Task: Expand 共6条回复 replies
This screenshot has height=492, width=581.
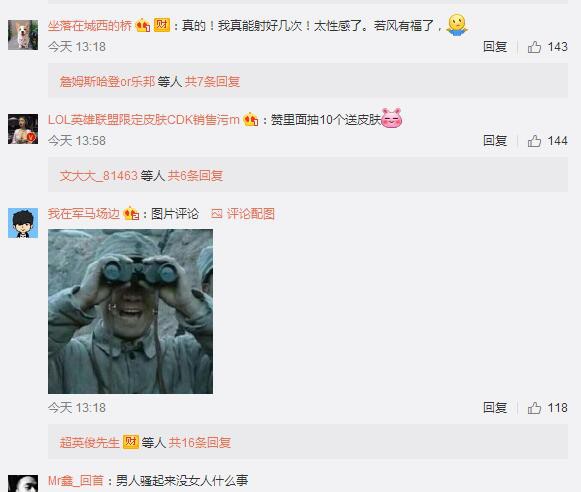Action: [195, 175]
